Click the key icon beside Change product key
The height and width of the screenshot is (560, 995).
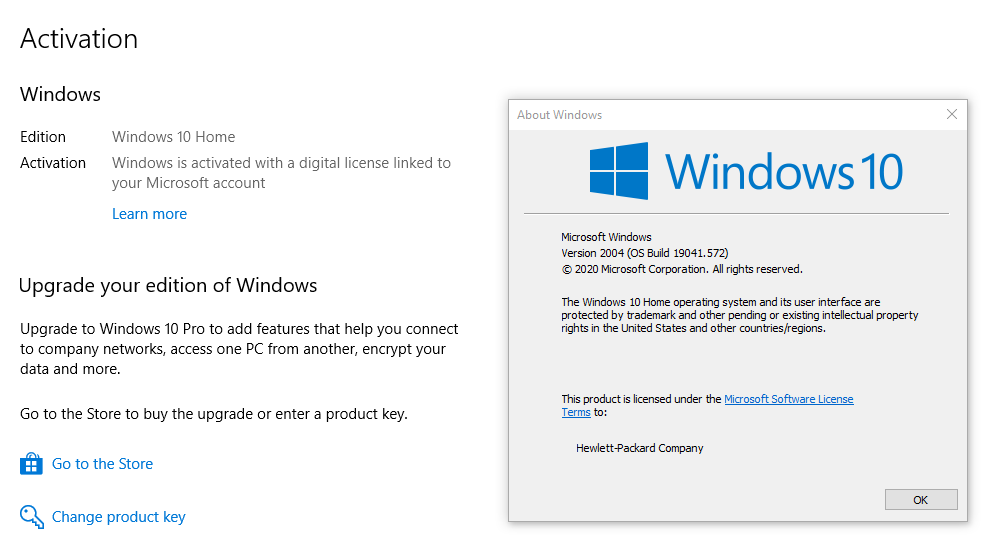31,517
